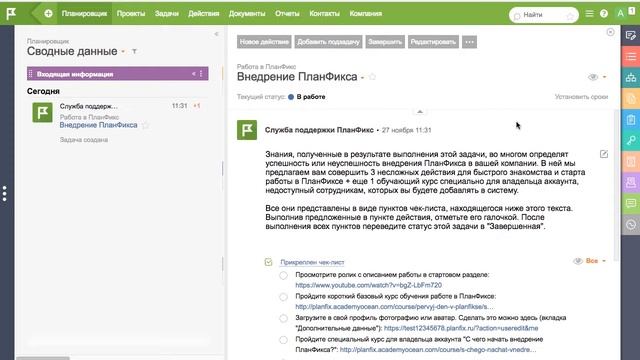Open the Все dropdown in checklist area
This screenshot has height=360, width=640.
pos(596,261)
